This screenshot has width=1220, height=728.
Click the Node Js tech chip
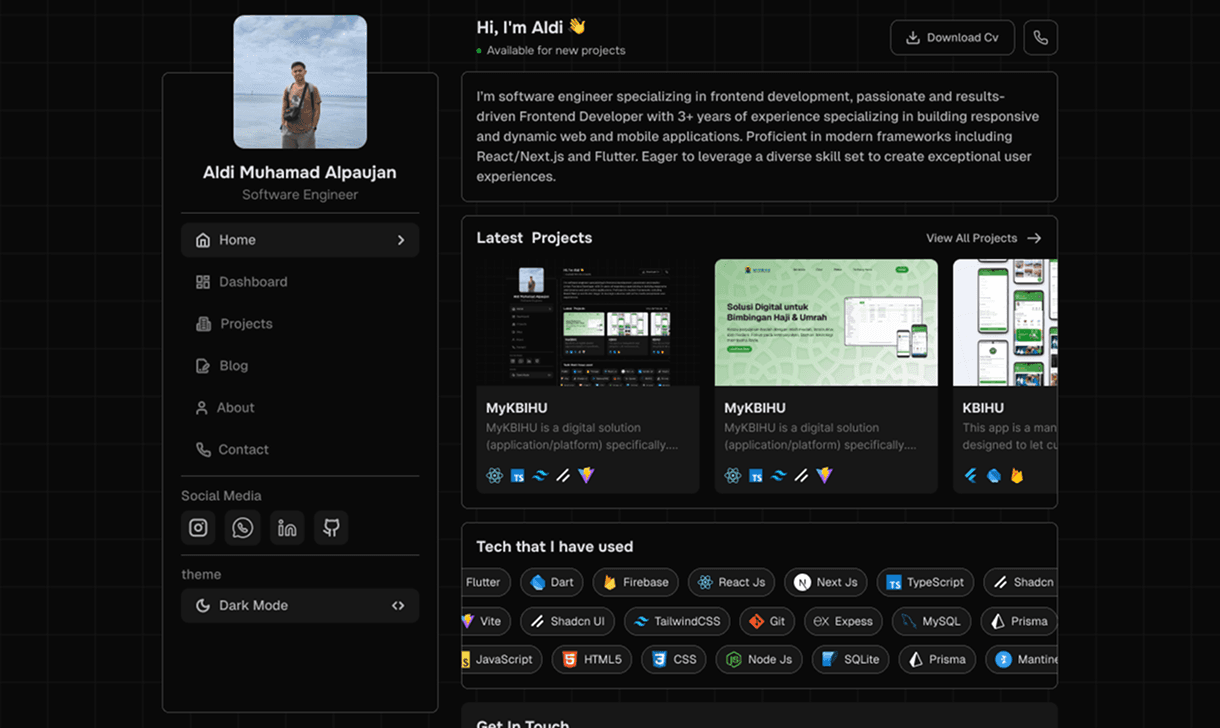click(x=759, y=660)
